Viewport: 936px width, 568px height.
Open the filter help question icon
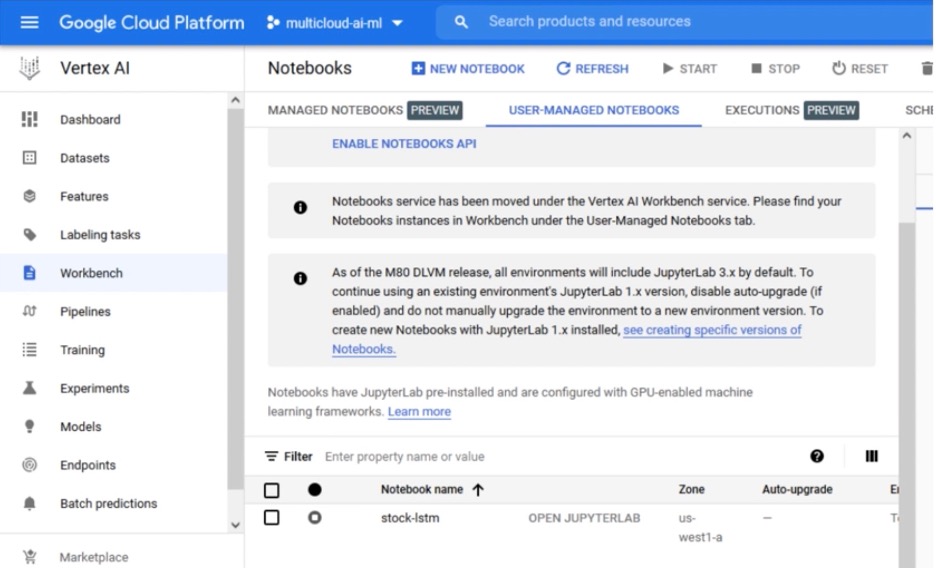[x=817, y=456]
